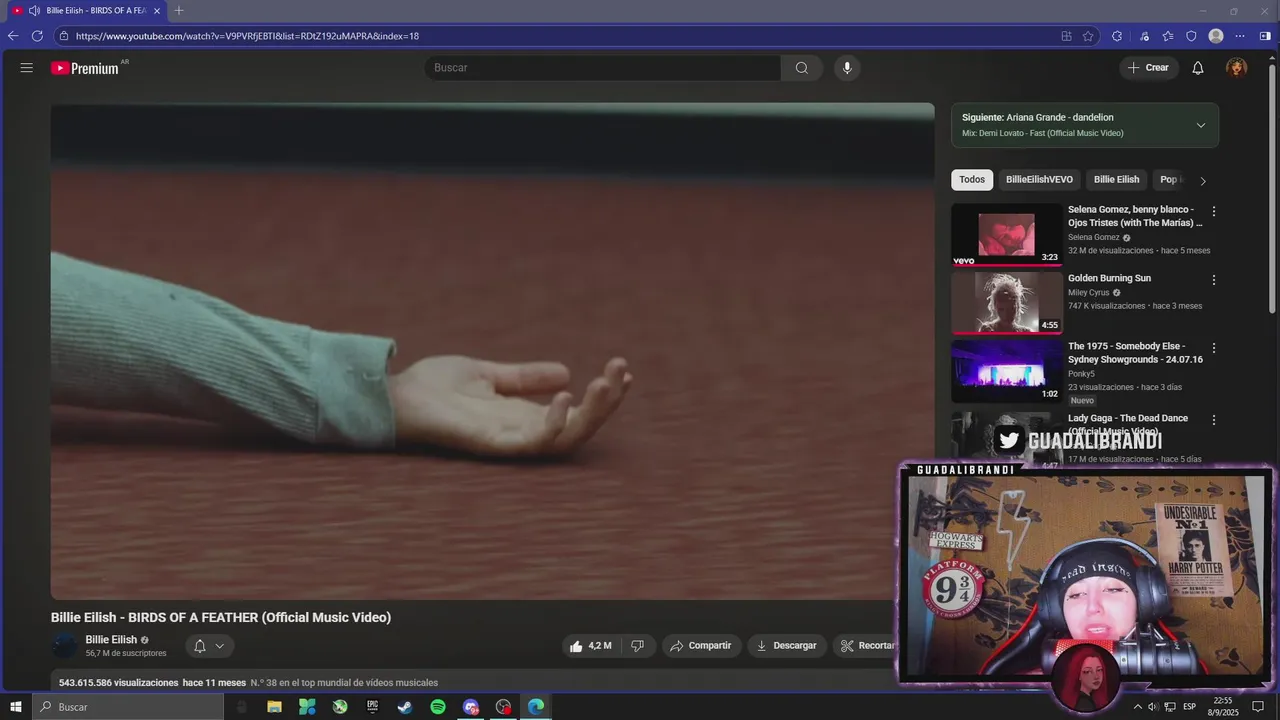Click the Compartir button
Viewport: 1280px width, 720px height.
coord(701,646)
